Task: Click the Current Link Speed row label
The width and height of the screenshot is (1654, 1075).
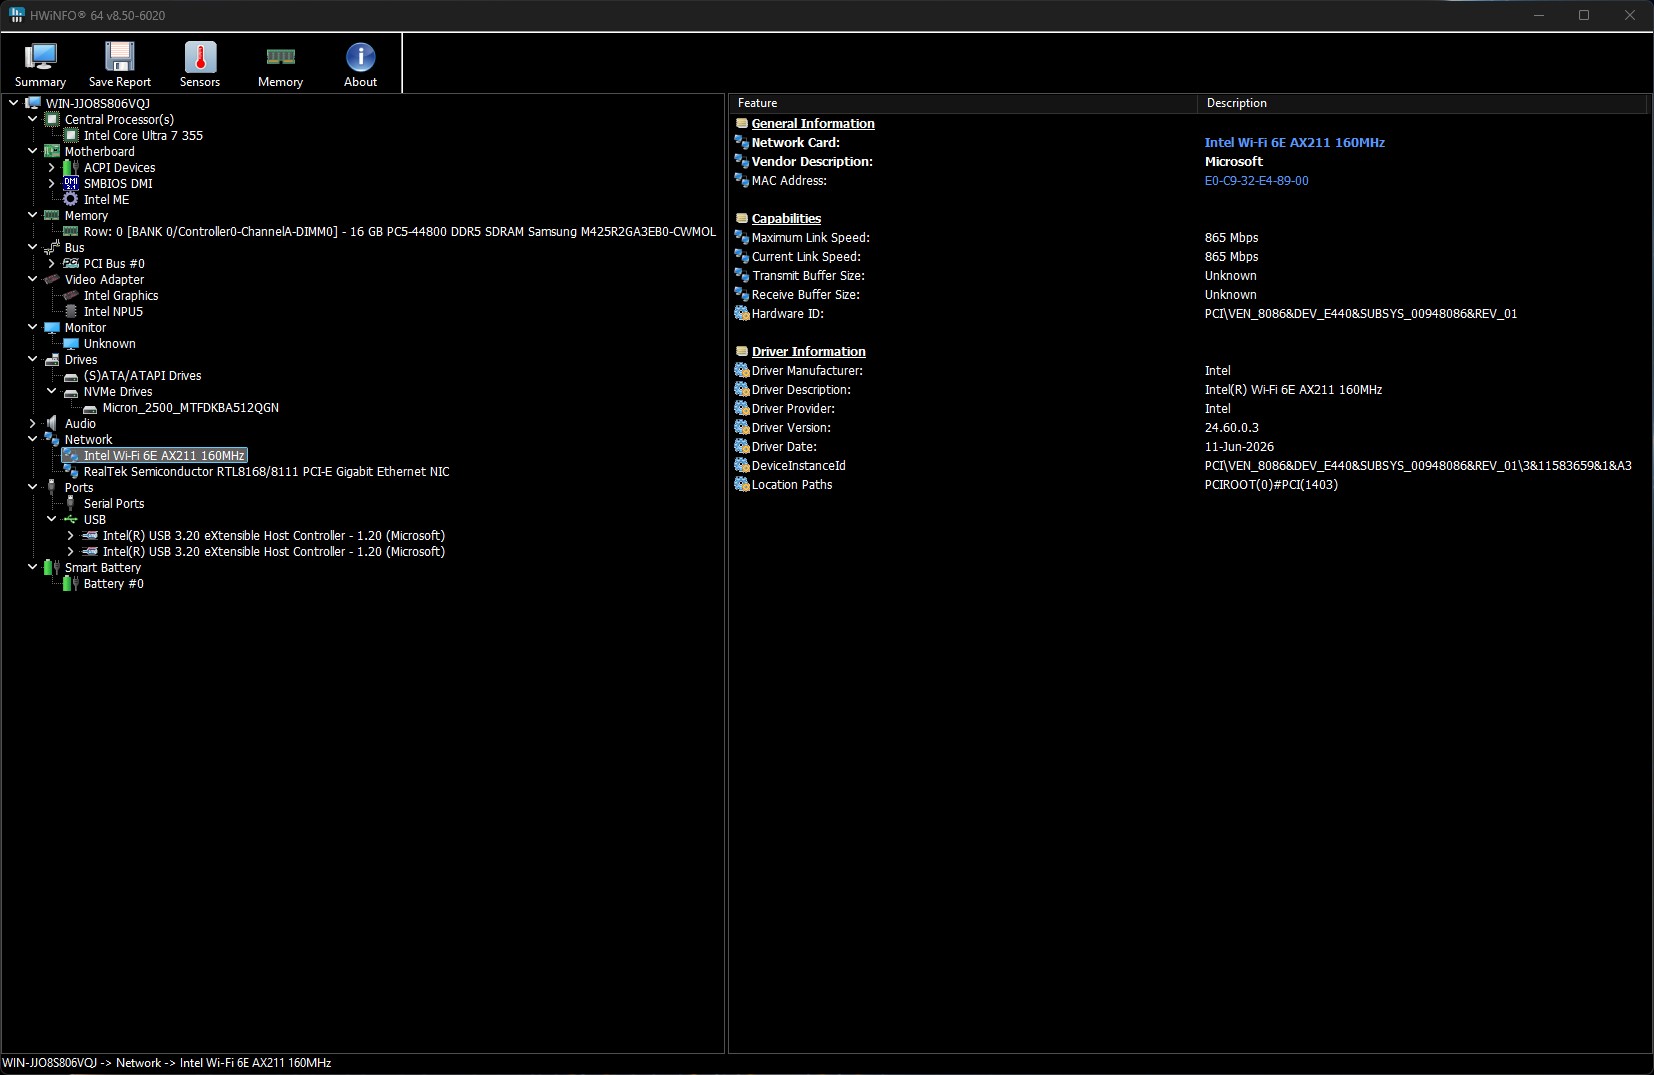Action: [806, 256]
